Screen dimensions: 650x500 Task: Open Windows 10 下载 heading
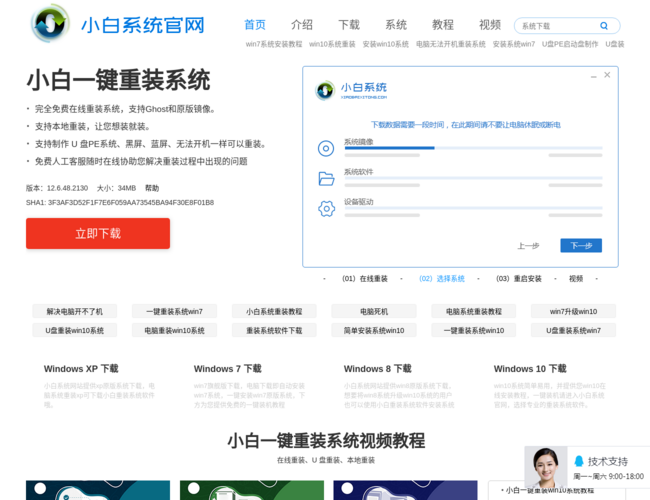point(530,369)
